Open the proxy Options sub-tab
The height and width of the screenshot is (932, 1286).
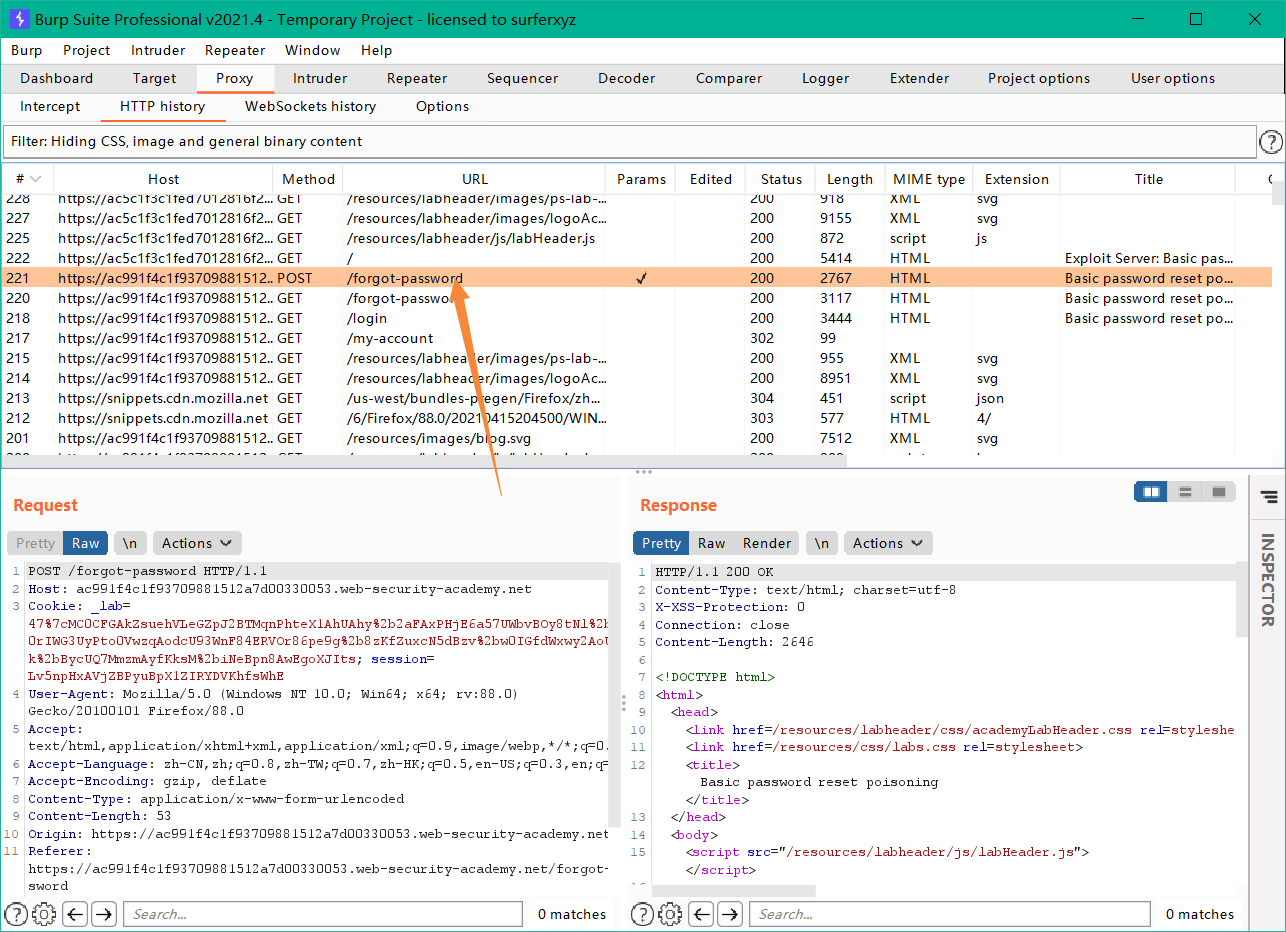(442, 106)
